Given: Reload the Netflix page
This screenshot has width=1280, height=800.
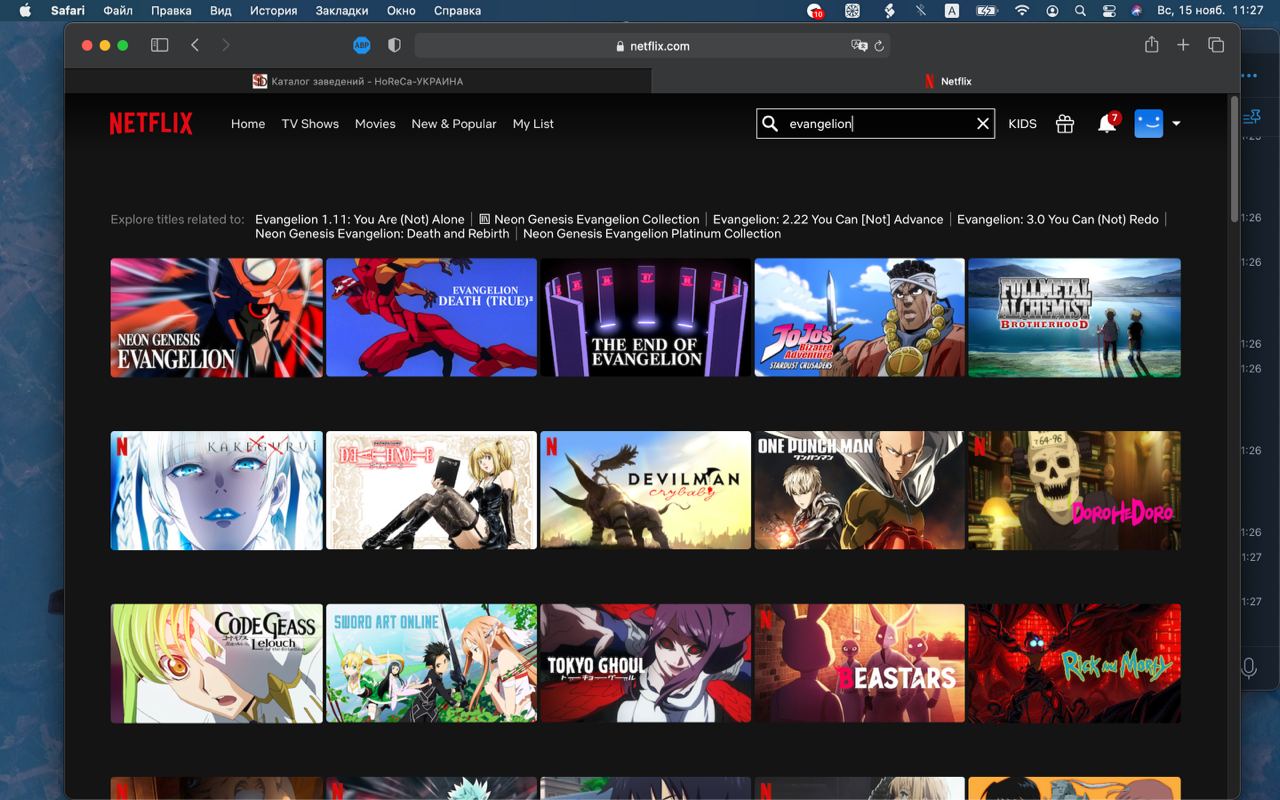Looking at the screenshot, I should point(879,45).
